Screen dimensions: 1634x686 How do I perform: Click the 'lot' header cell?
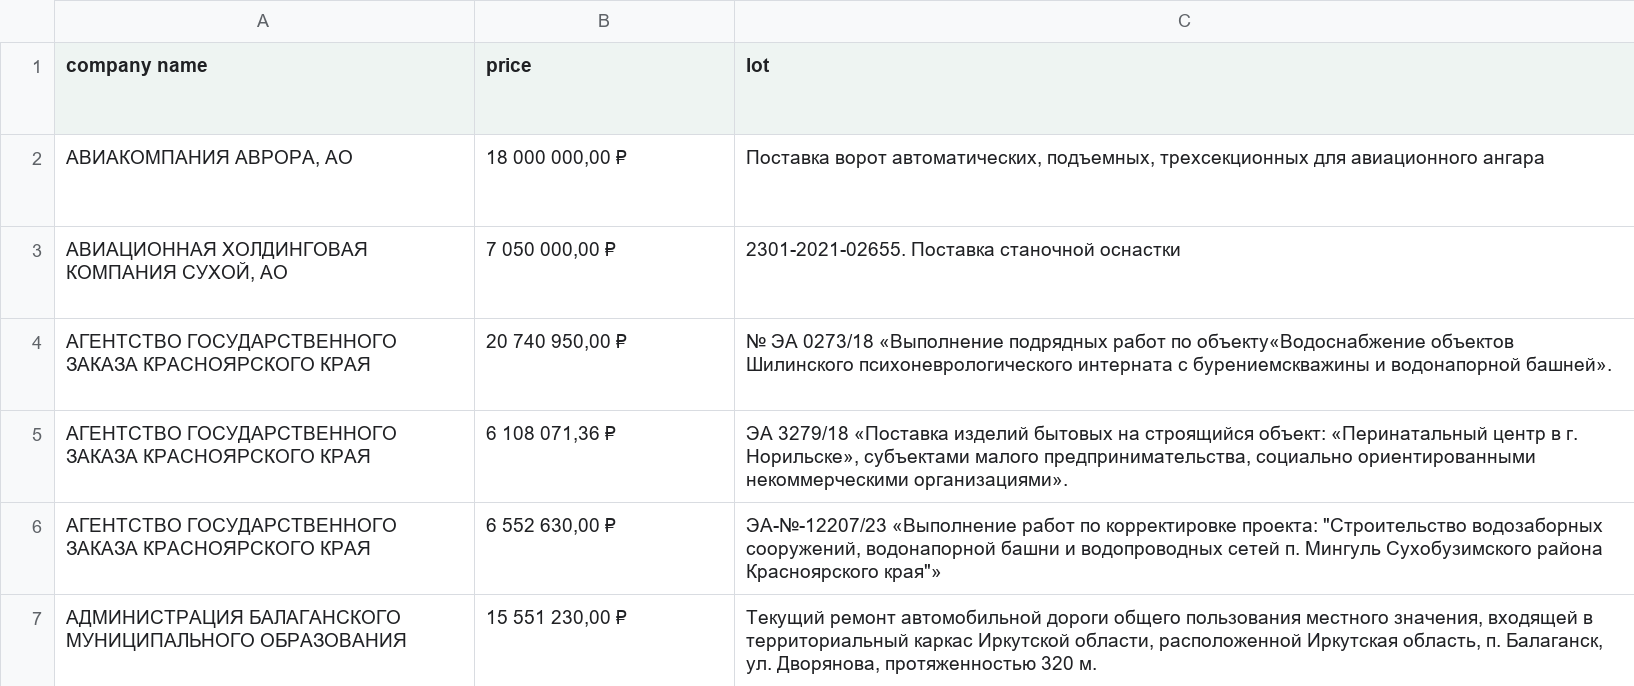1184,88
